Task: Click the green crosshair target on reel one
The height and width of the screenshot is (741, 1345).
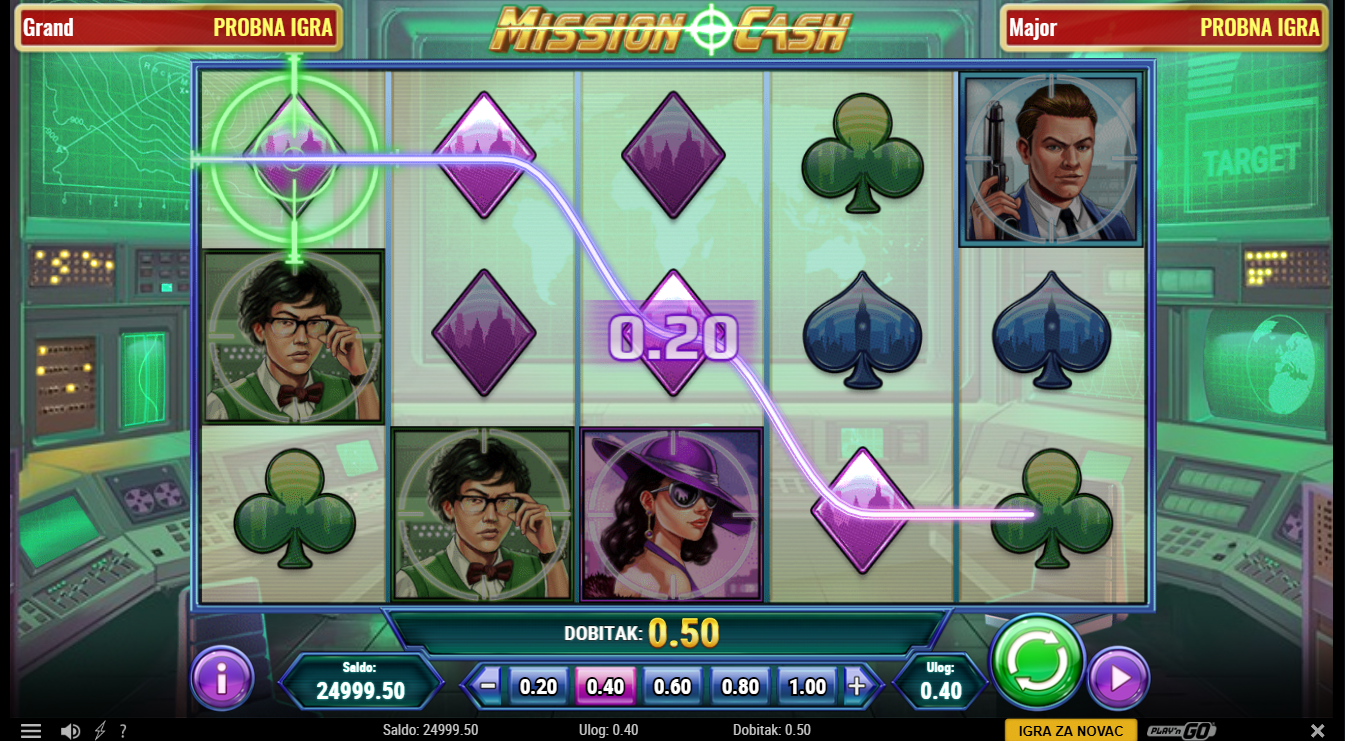Action: point(294,158)
